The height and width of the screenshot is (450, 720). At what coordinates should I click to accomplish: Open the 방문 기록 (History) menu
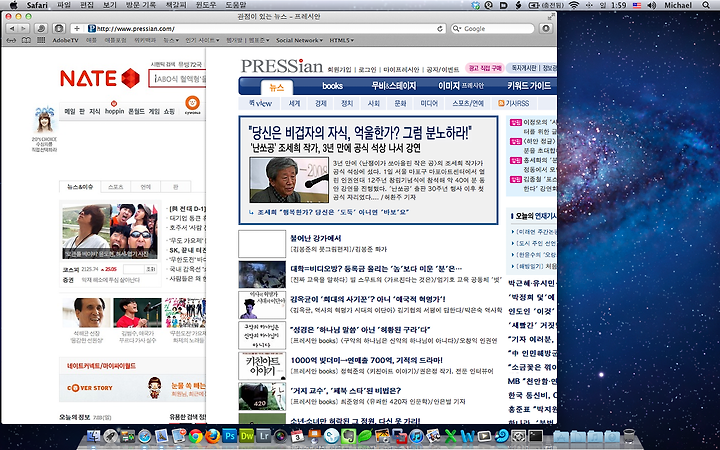(x=141, y=5)
